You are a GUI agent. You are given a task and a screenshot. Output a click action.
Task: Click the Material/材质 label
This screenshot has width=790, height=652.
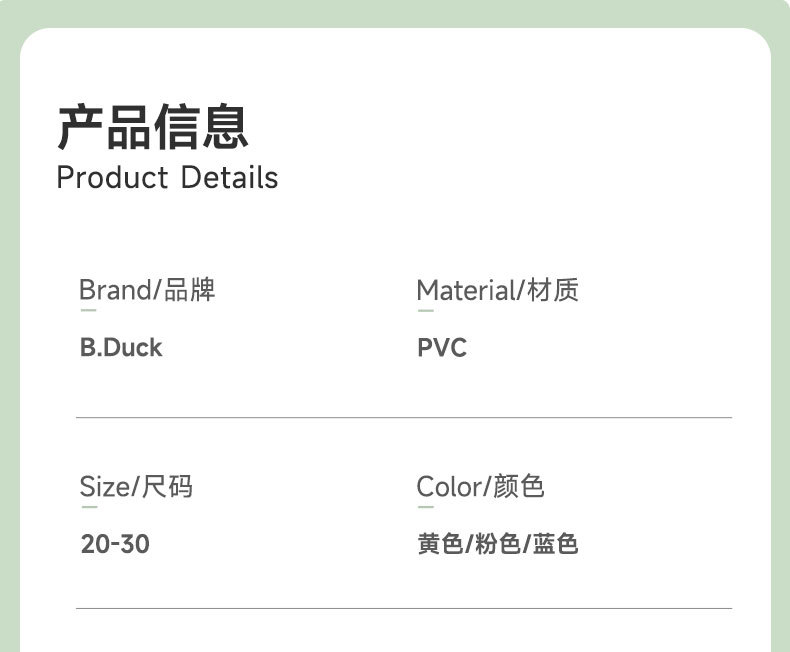click(497, 290)
